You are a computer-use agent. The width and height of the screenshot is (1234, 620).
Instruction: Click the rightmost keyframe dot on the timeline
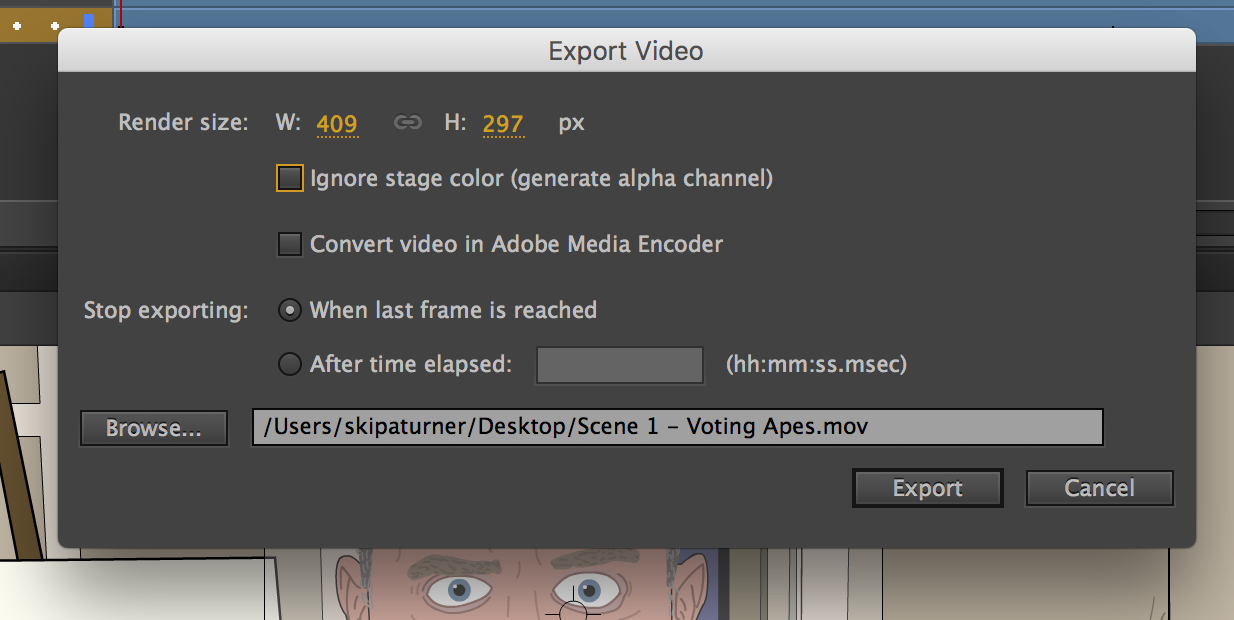pos(55,25)
